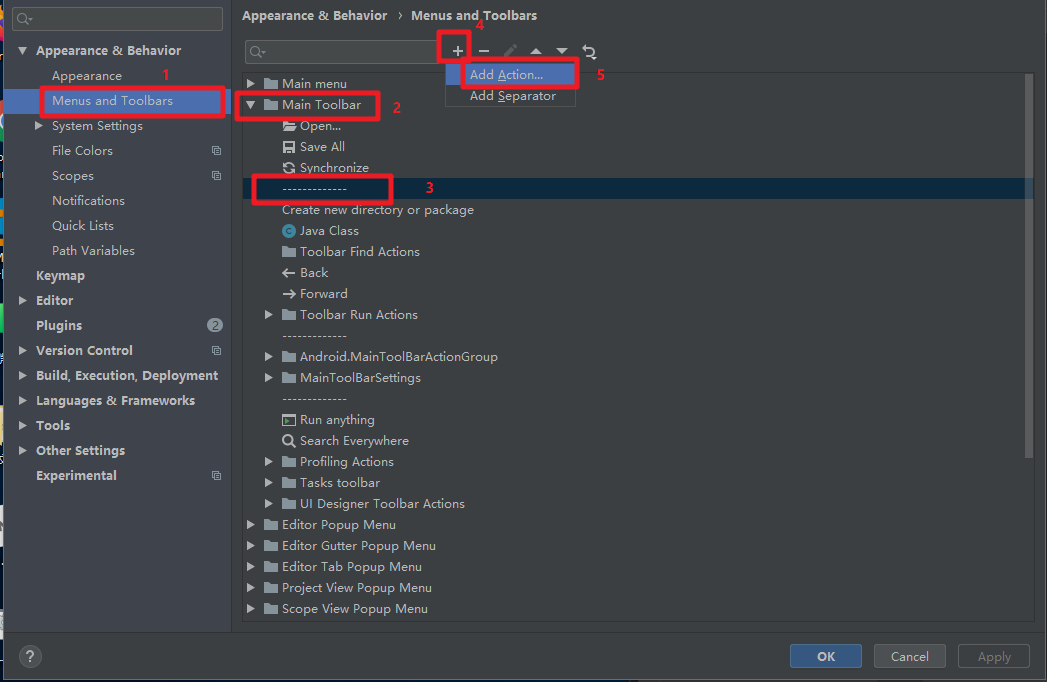
Task: Open the Notifications settings page
Action: pyautogui.click(x=88, y=201)
